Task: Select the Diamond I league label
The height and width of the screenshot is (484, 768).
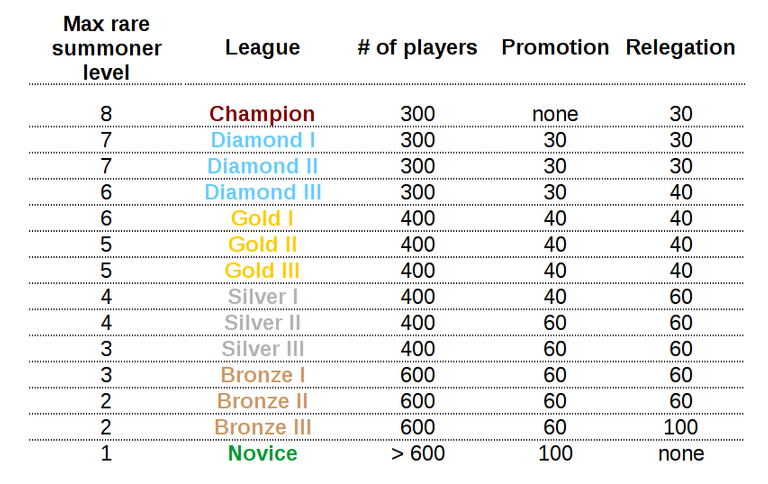Action: (263, 140)
